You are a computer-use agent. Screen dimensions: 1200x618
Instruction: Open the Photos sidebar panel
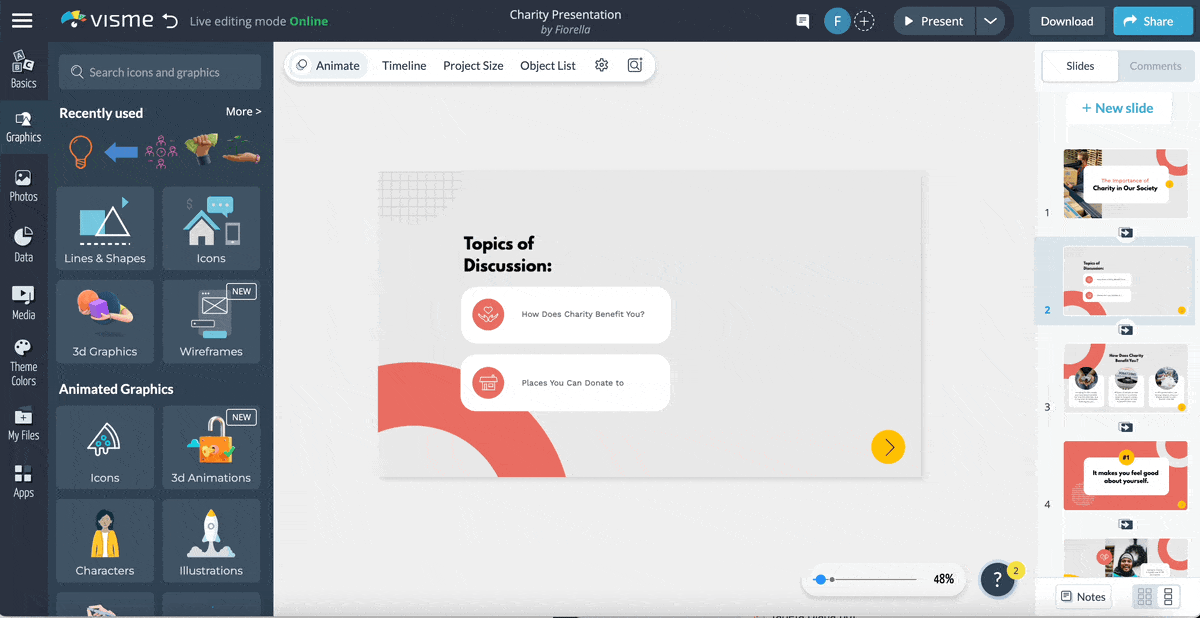23,185
